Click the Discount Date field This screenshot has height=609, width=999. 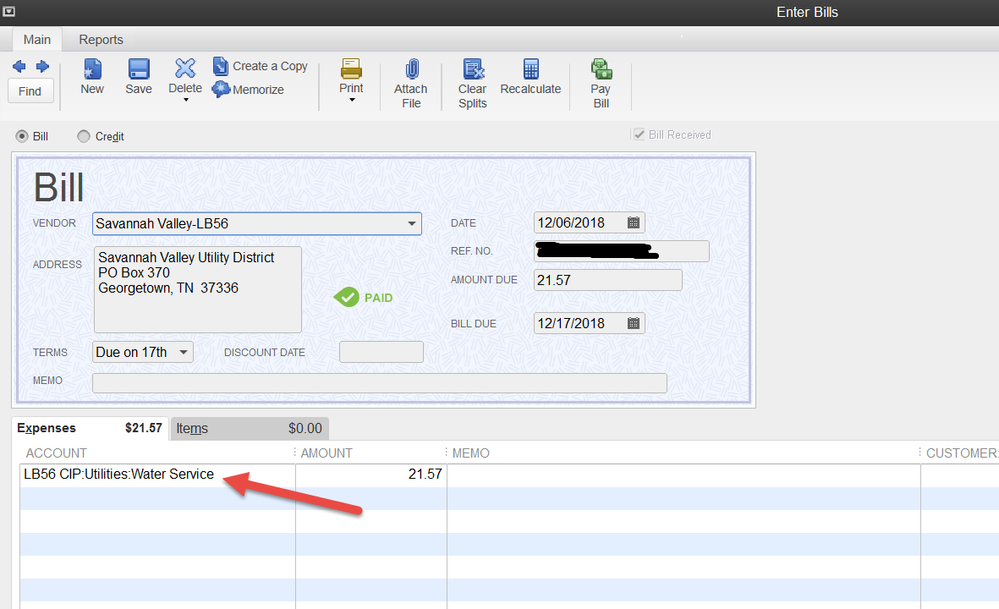pos(381,352)
